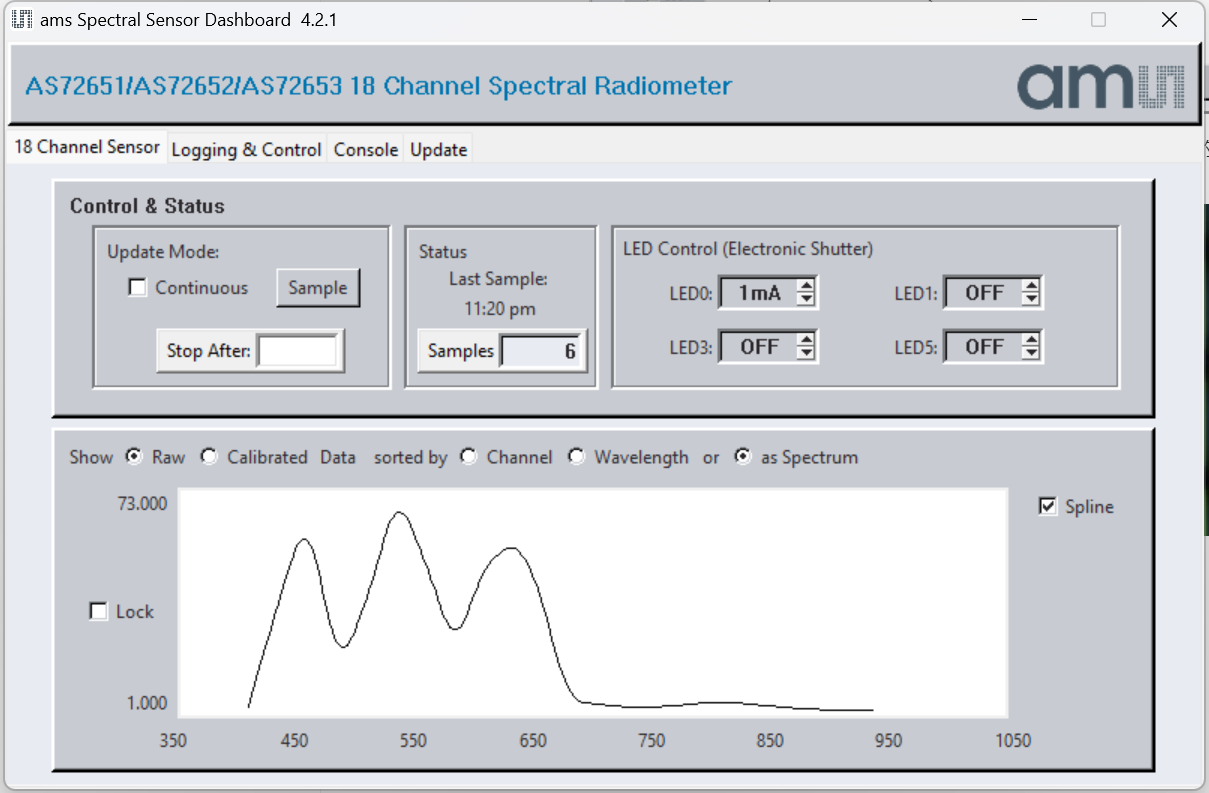Click the 'Last Sample:' status label
The width and height of the screenshot is (1209, 793).
pos(498,279)
